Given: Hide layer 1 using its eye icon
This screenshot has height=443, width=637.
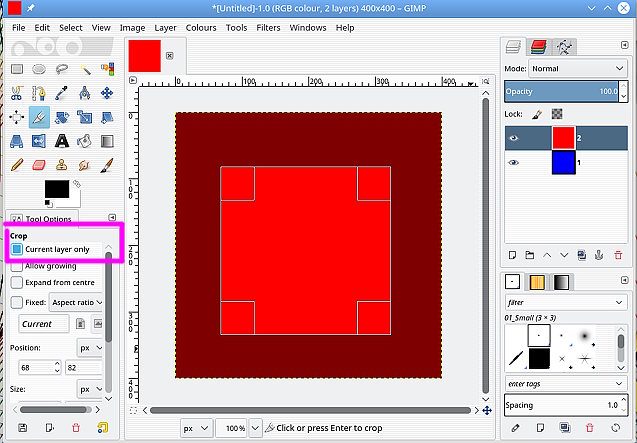Looking at the screenshot, I should click(514, 162).
